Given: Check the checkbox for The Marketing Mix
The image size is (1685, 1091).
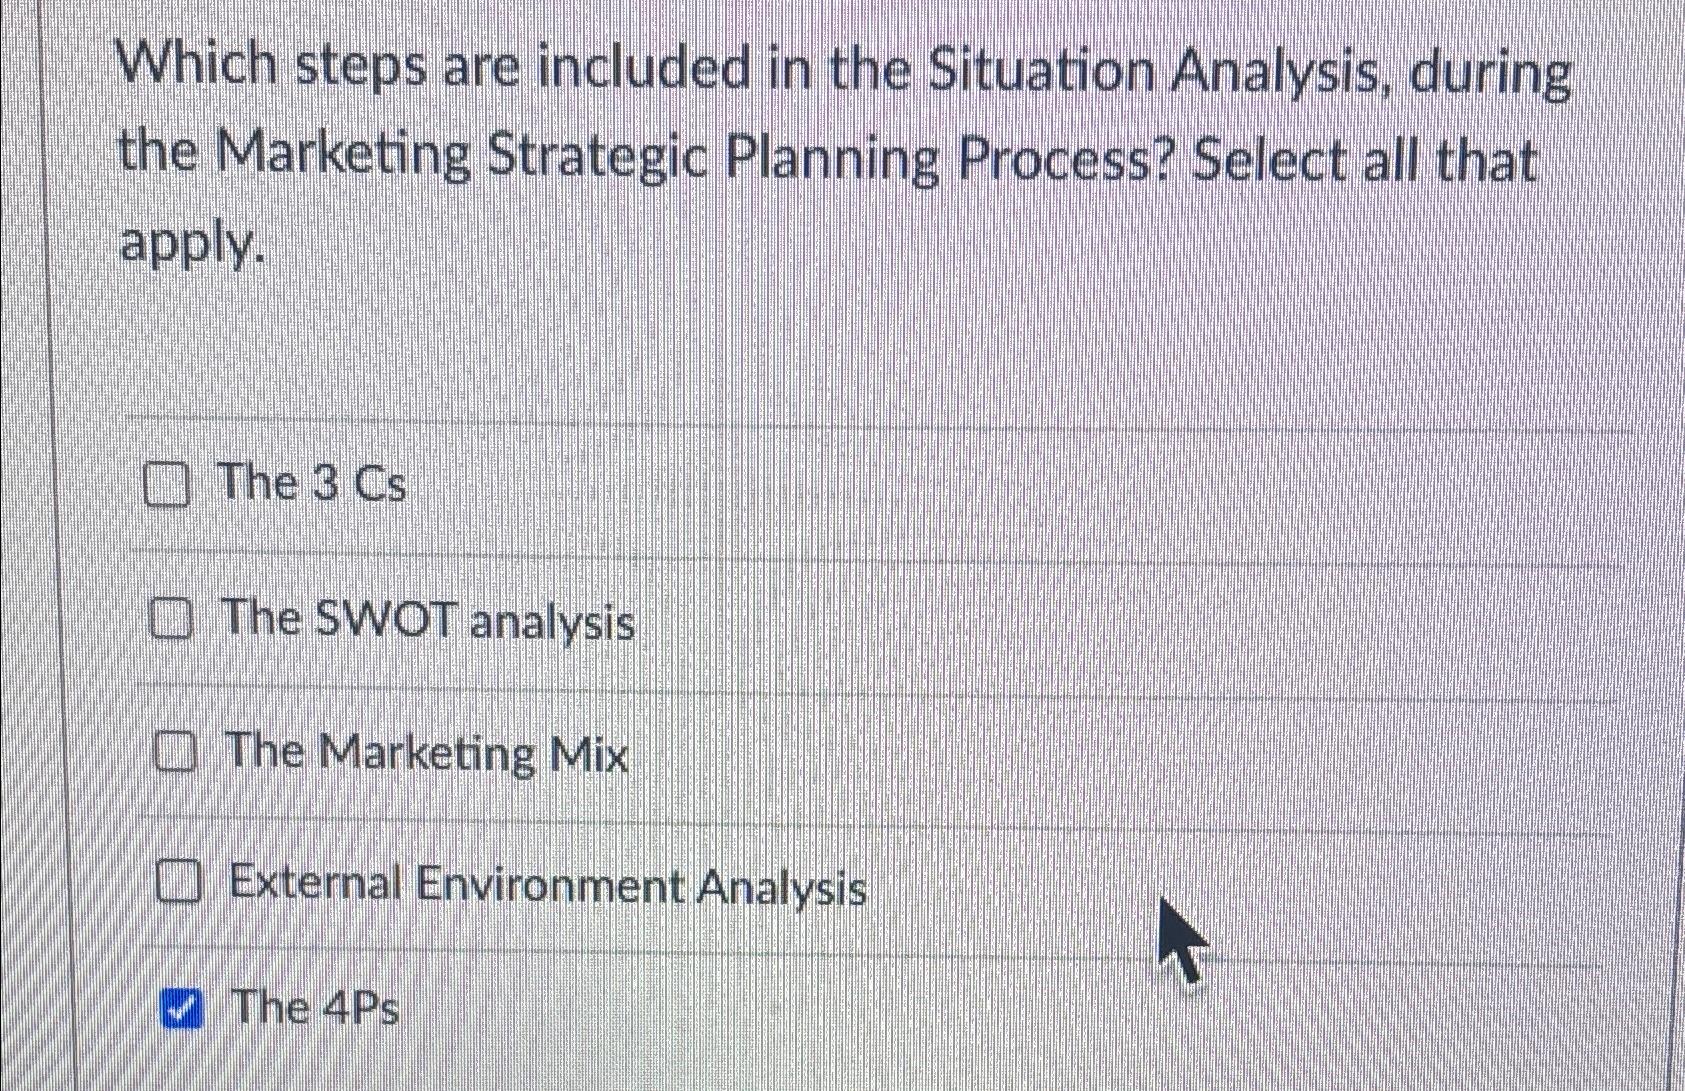Looking at the screenshot, I should 176,753.
